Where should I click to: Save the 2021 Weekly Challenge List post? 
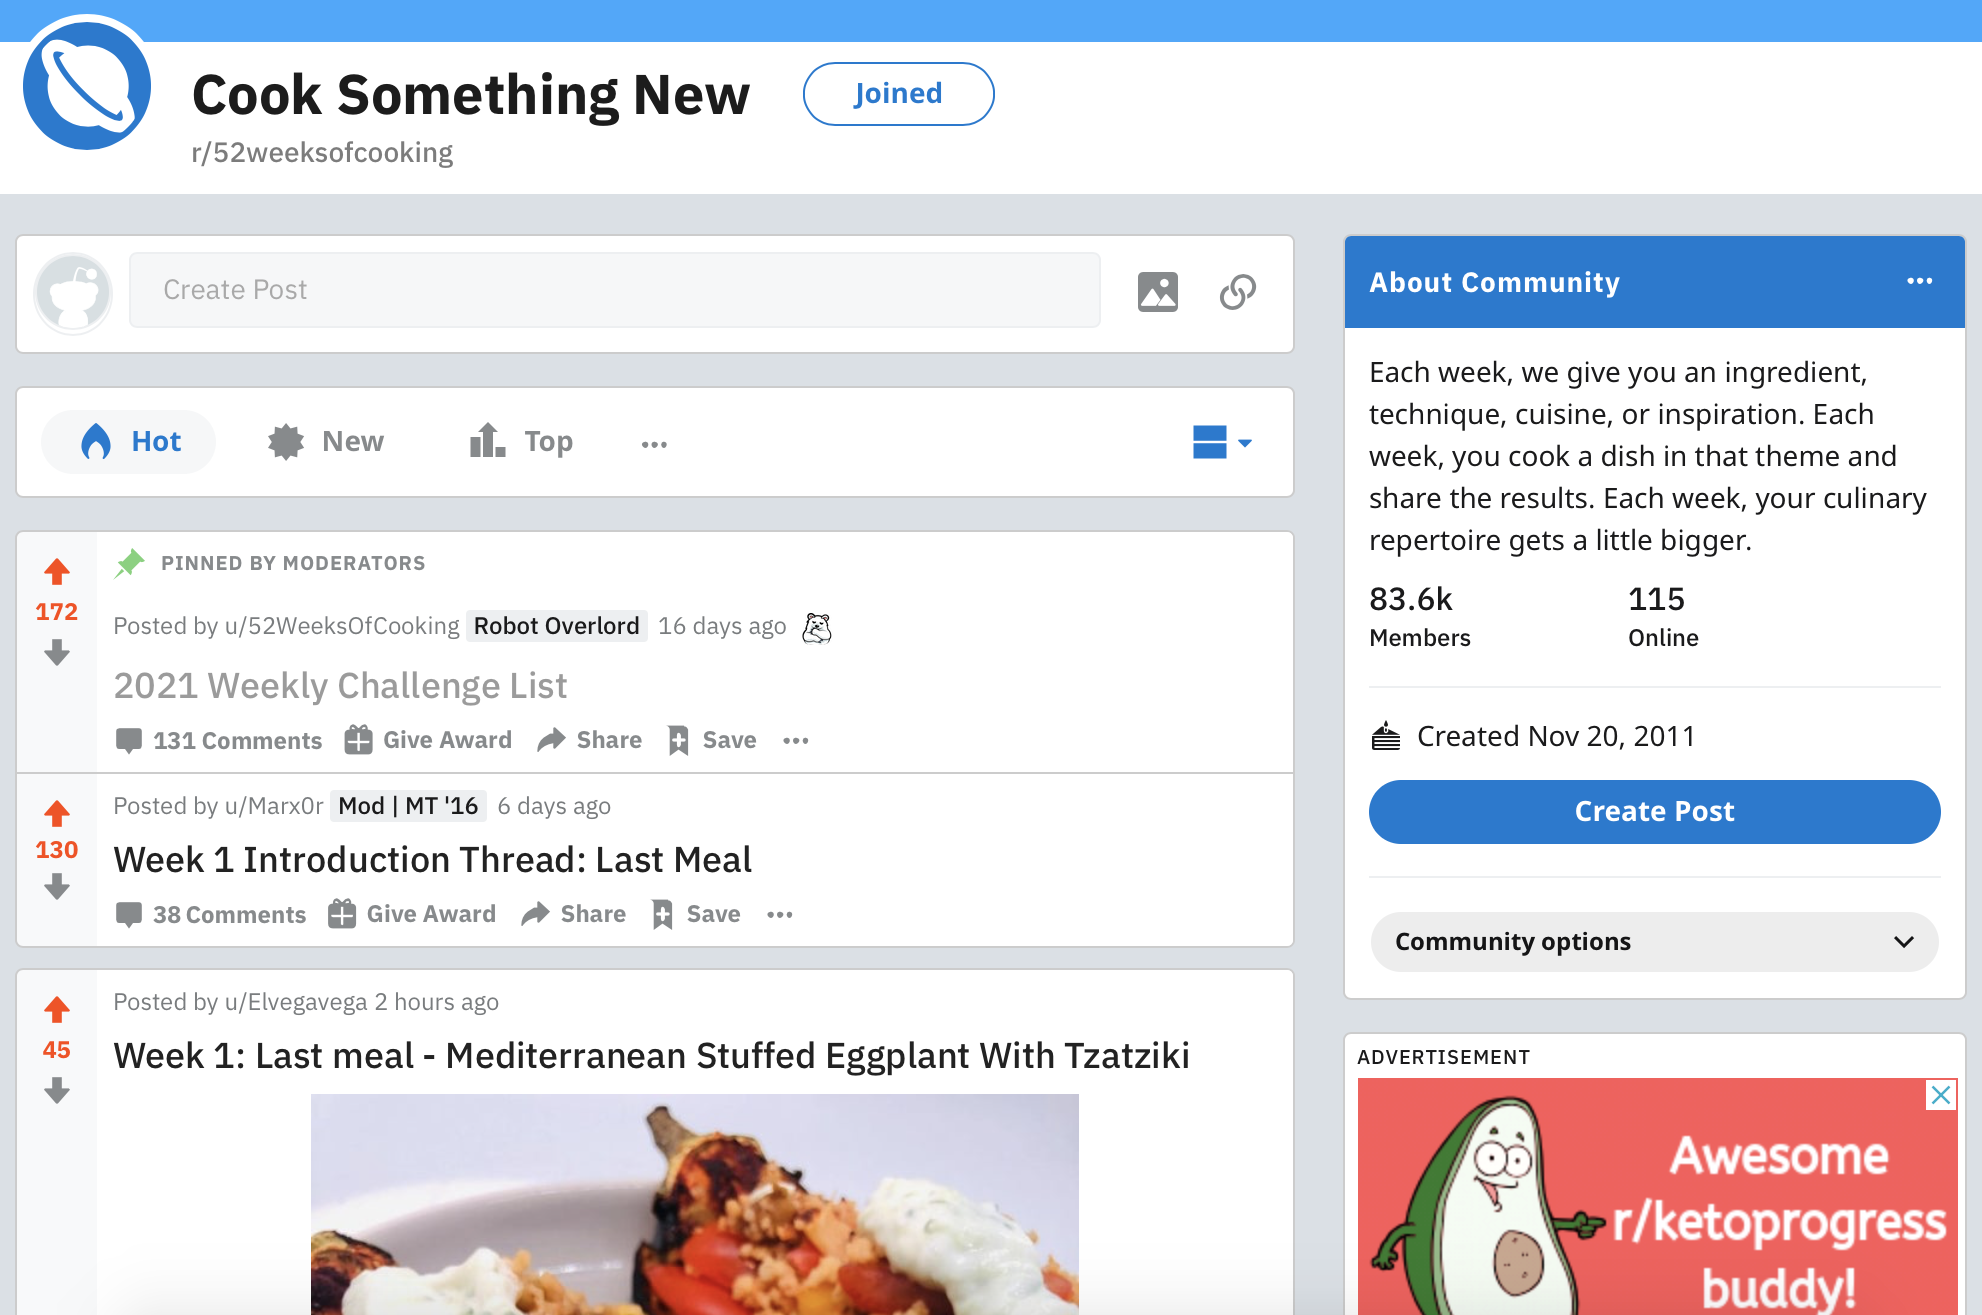(x=713, y=740)
